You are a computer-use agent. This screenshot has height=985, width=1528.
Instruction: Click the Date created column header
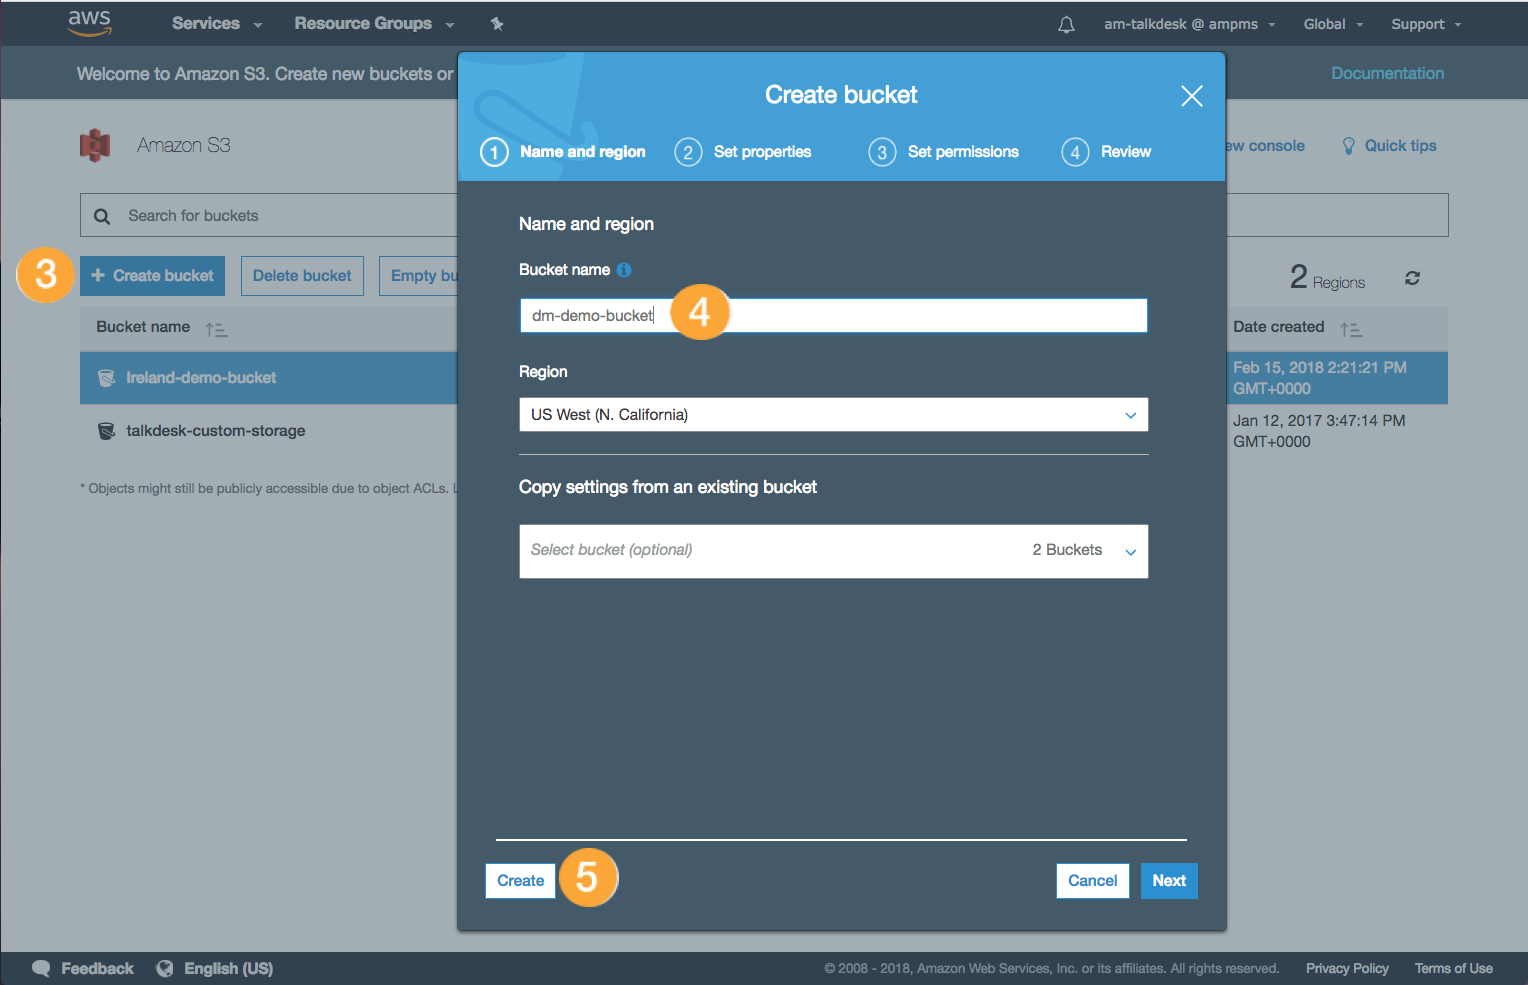(1278, 327)
